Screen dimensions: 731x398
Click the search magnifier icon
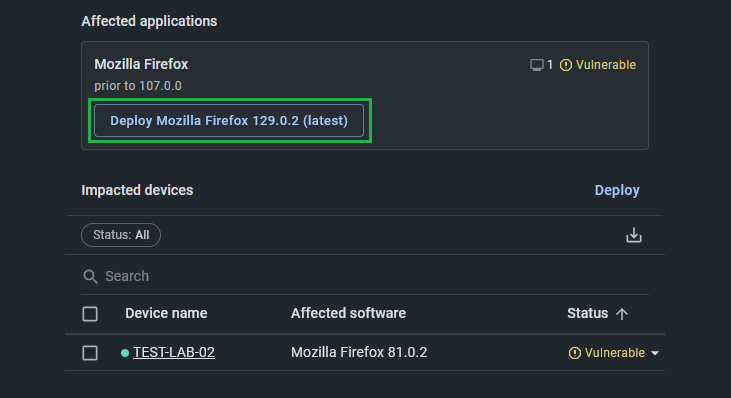pyautogui.click(x=90, y=276)
